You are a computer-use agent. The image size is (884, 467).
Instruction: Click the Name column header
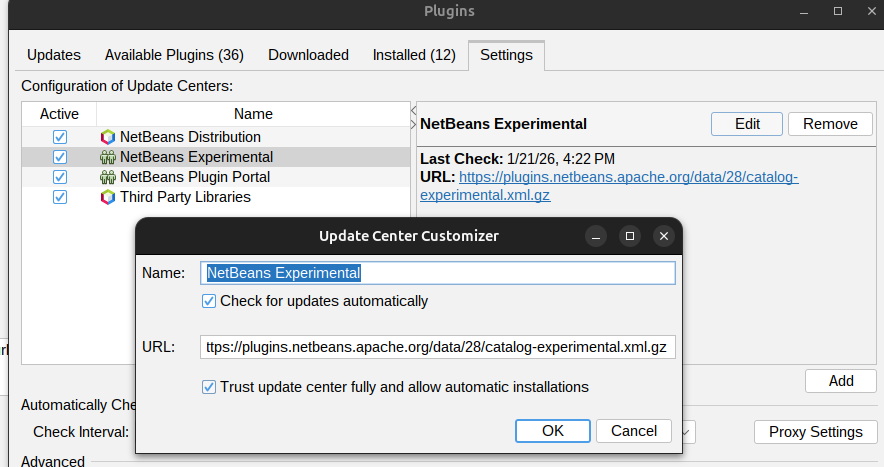coord(253,114)
